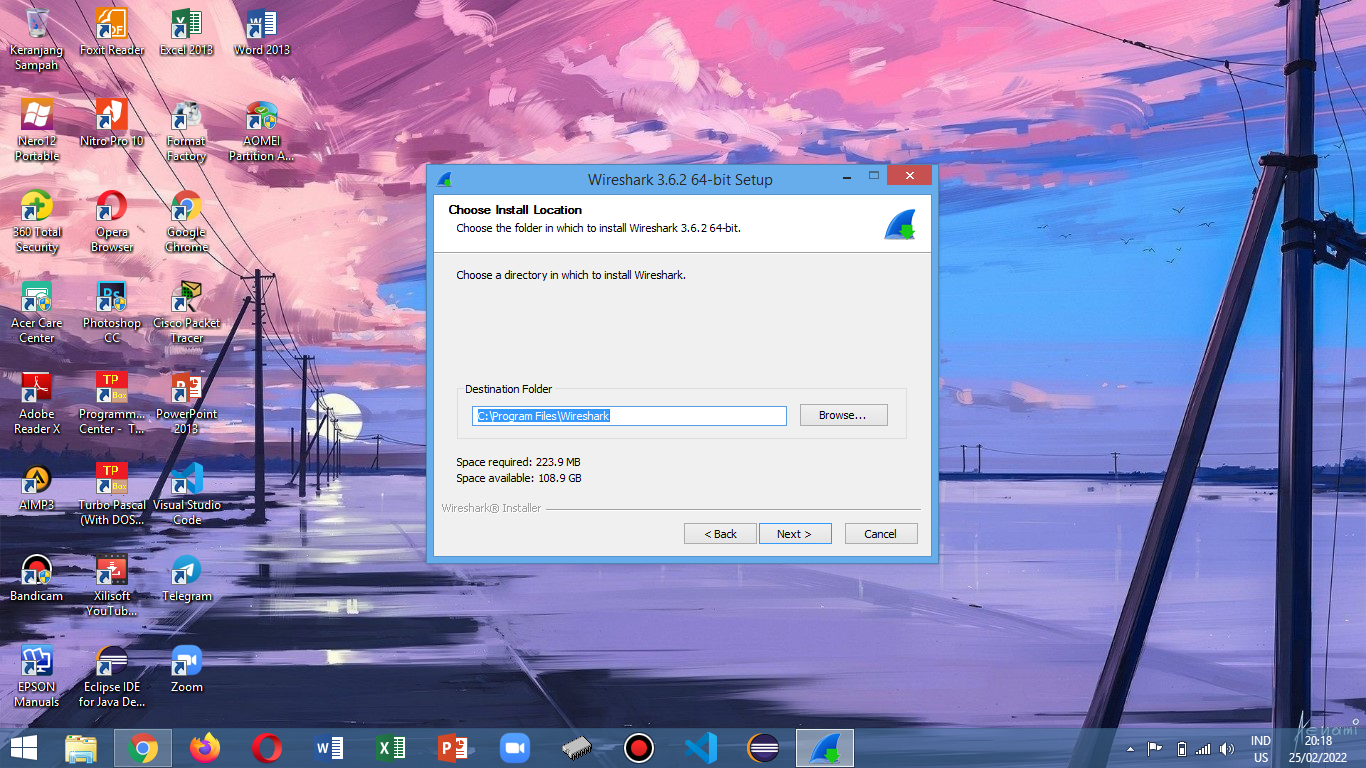Click the Action Center flag tray icon
1366x768 pixels.
[x=1155, y=748]
